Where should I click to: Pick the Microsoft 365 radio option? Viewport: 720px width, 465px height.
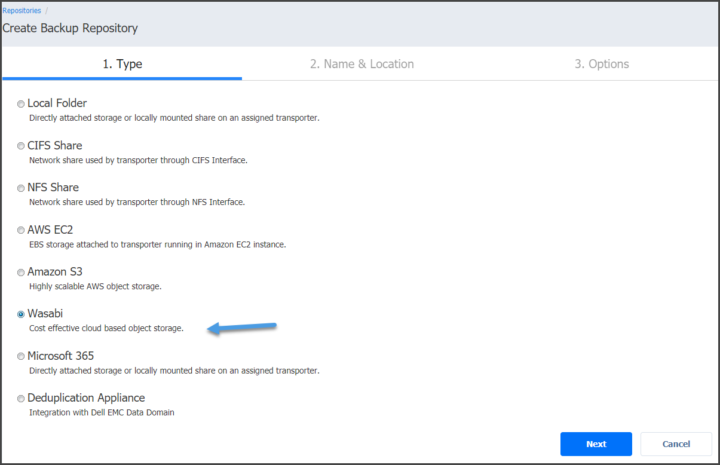21,356
